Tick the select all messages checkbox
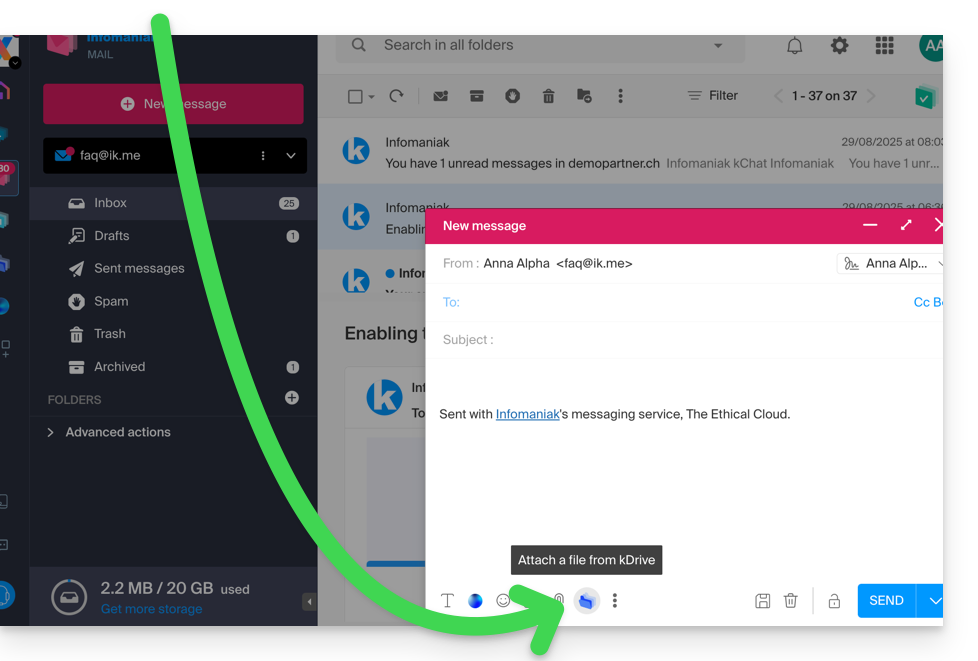This screenshot has width=978, height=661. (x=355, y=97)
